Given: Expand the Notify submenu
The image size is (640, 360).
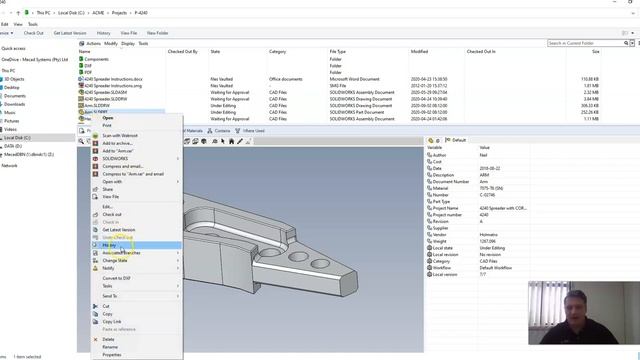Looking at the screenshot, I should pos(178,268).
